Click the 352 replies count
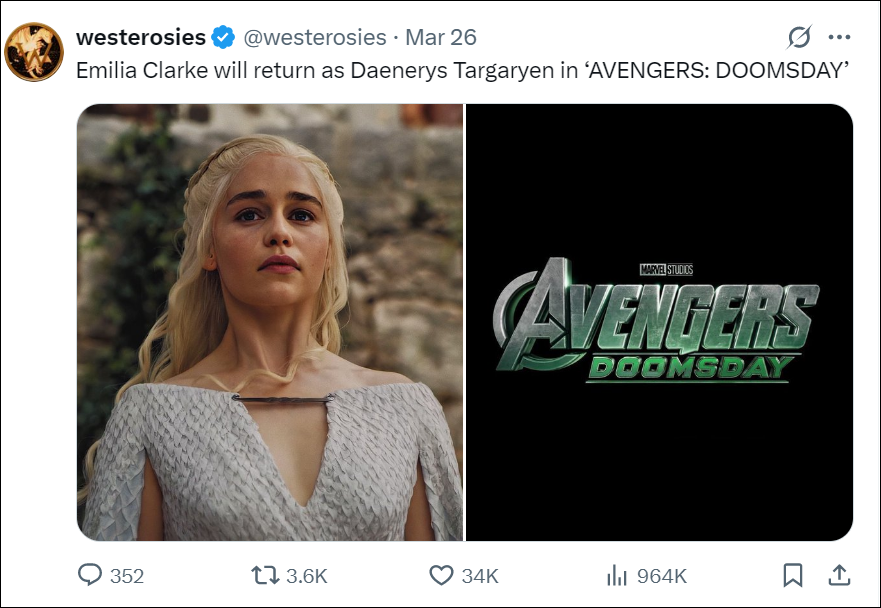The image size is (881, 608). point(127,576)
